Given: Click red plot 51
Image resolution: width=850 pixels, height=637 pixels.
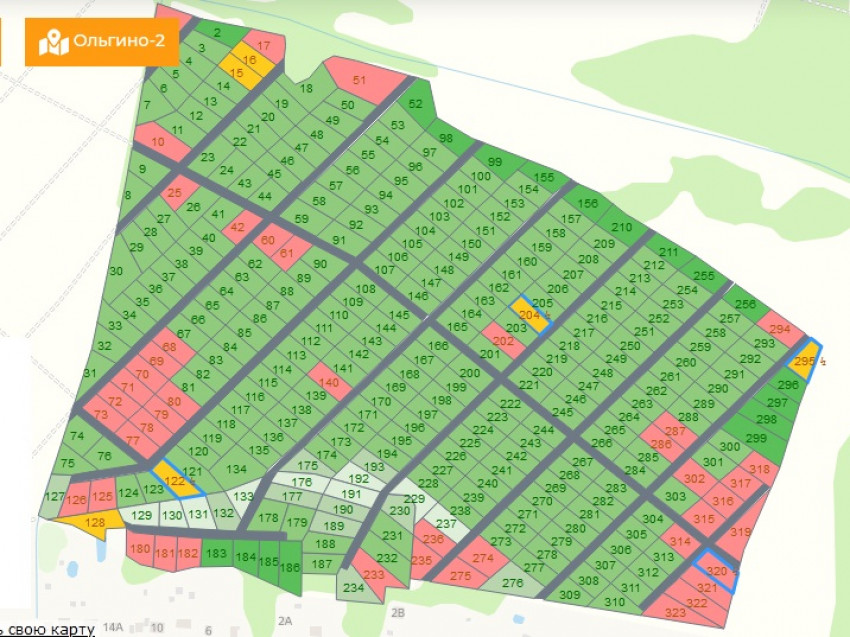Looking at the screenshot, I should tap(361, 80).
